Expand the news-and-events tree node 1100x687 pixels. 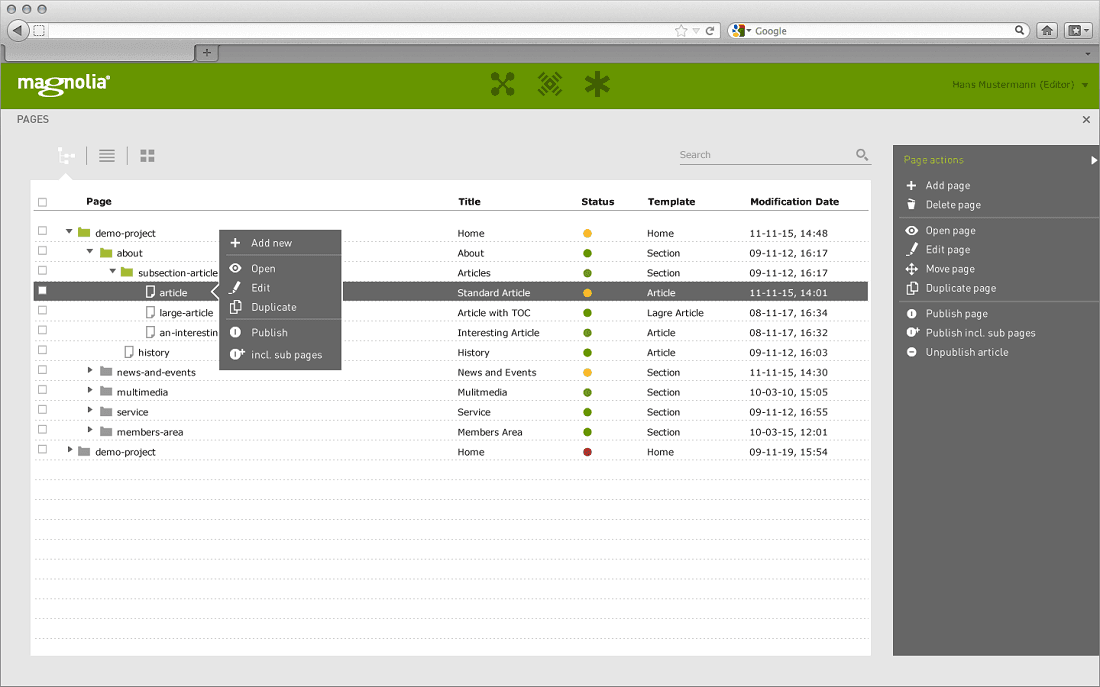click(x=89, y=371)
